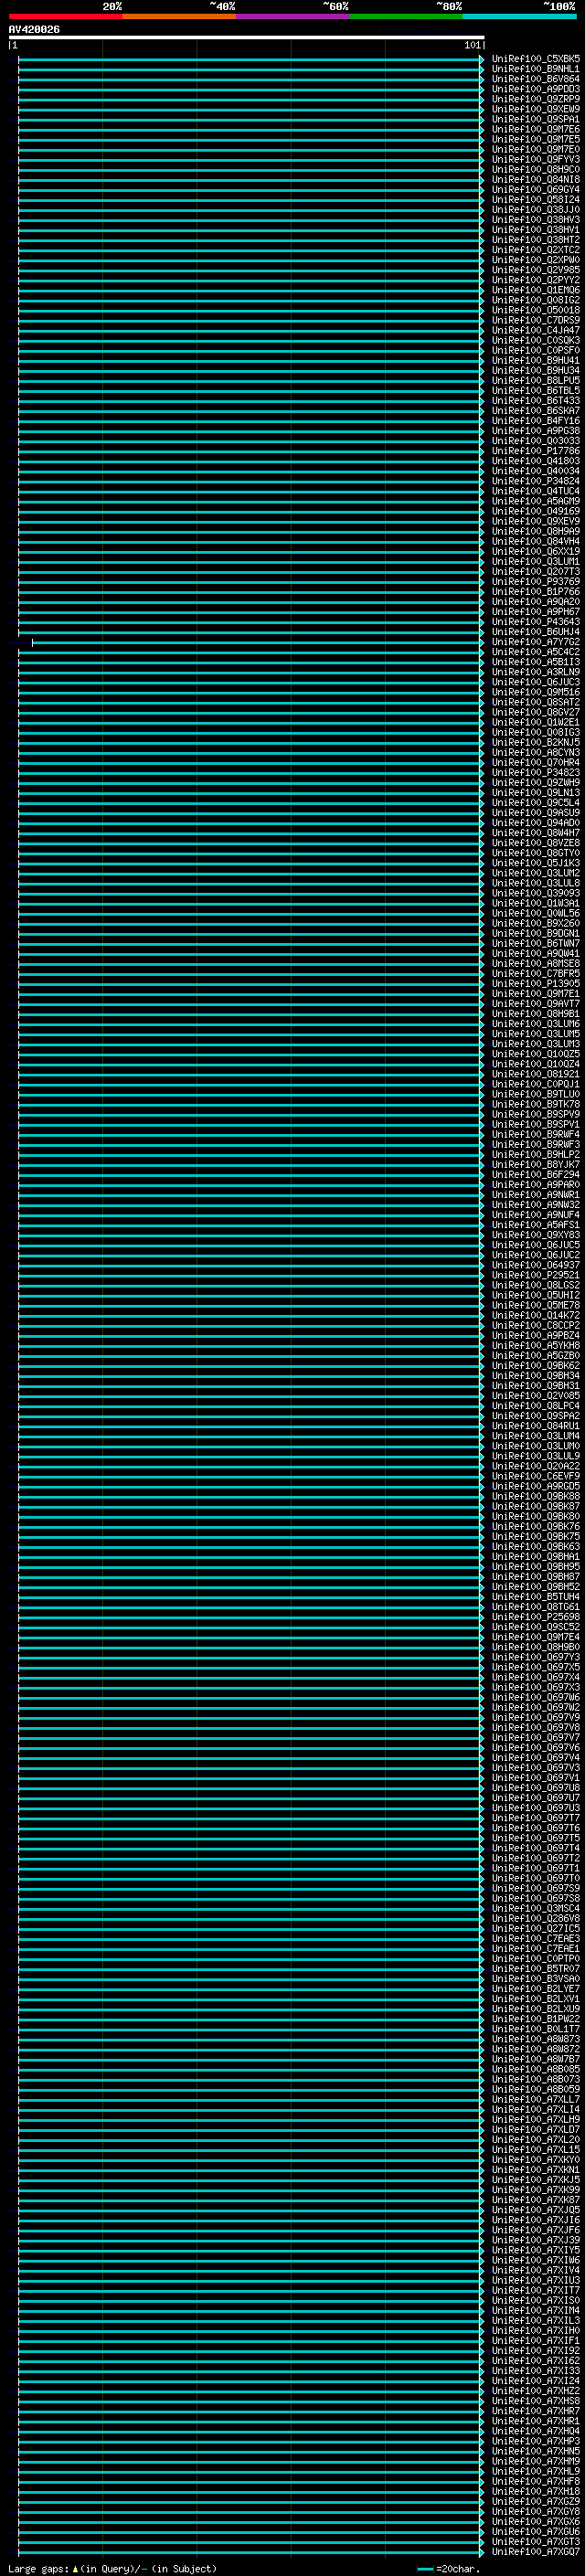Select label UniRef100_Q39093
Screen dimensions: 585x2576
[x=536, y=893]
